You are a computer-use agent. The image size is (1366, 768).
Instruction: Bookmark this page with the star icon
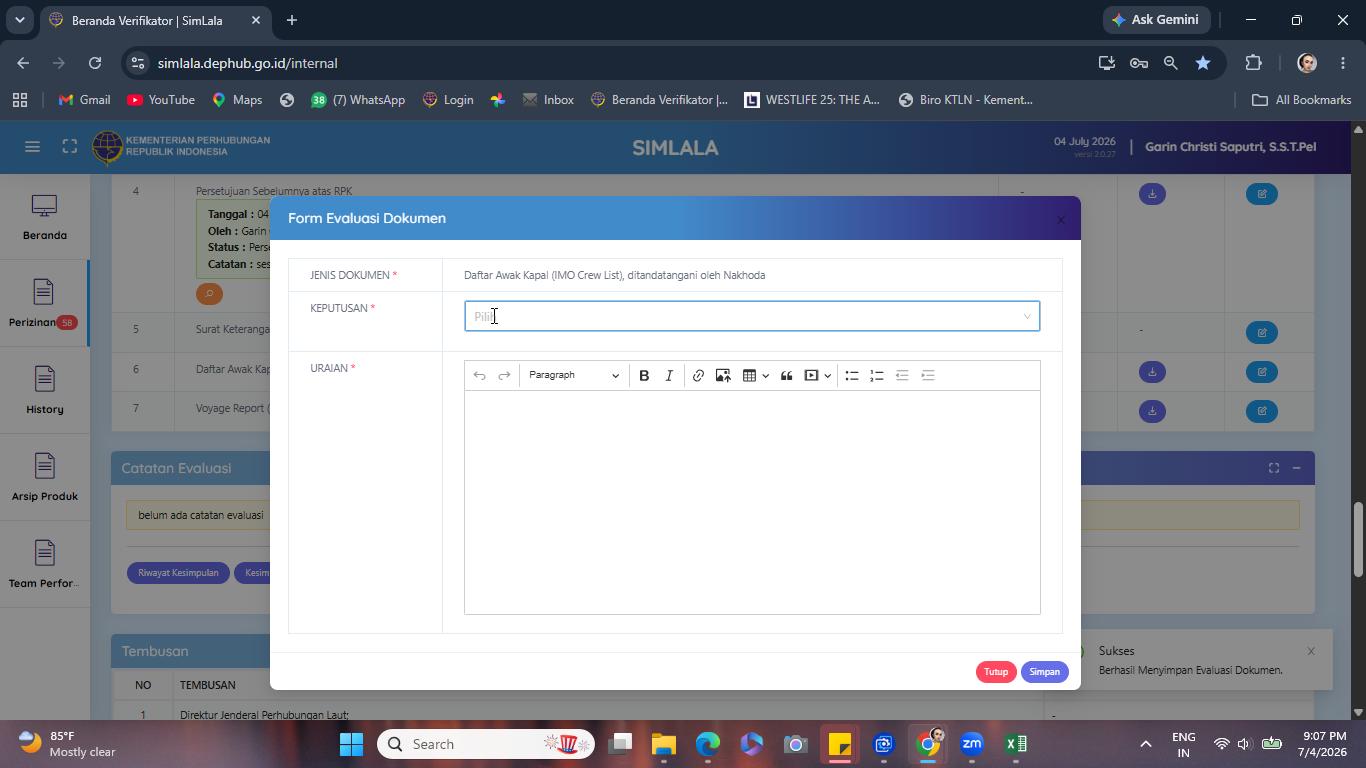[x=1203, y=63]
